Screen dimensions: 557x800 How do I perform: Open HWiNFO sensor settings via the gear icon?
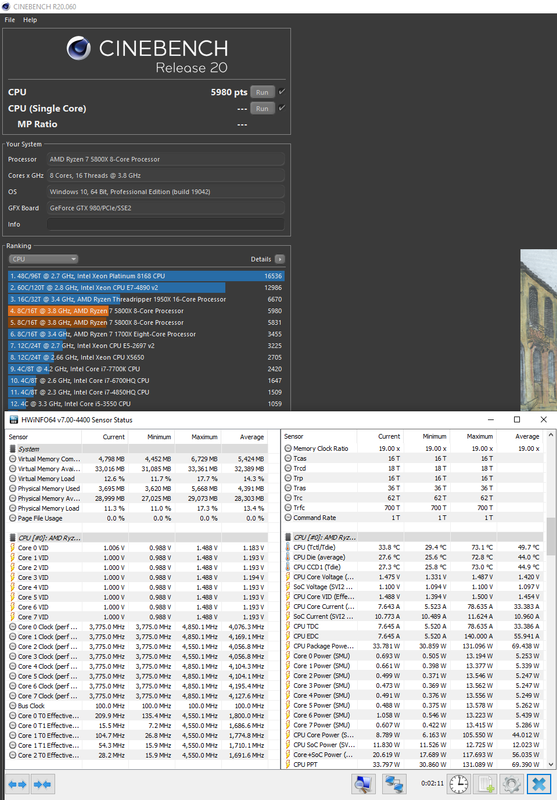tap(511, 784)
